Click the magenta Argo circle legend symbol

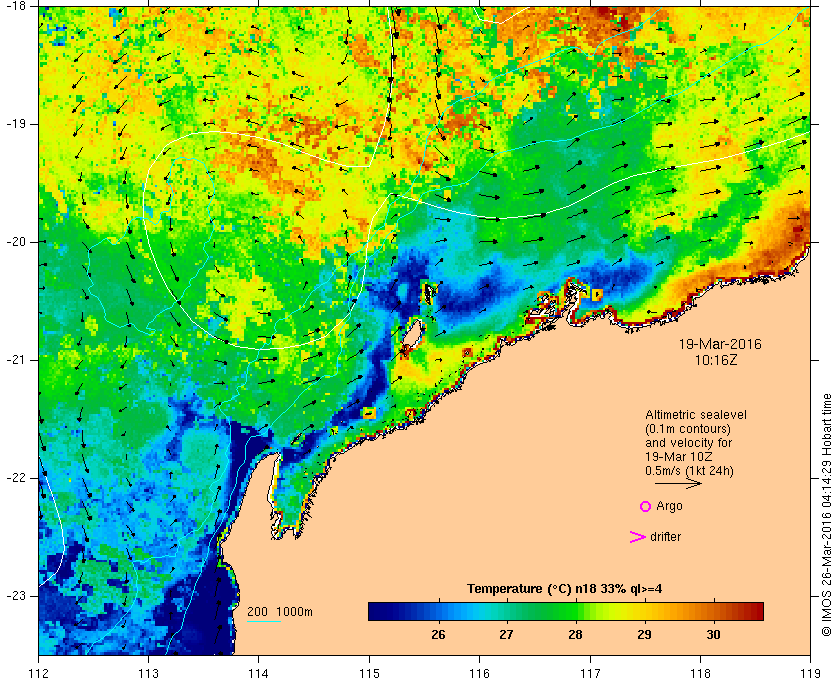click(x=646, y=506)
